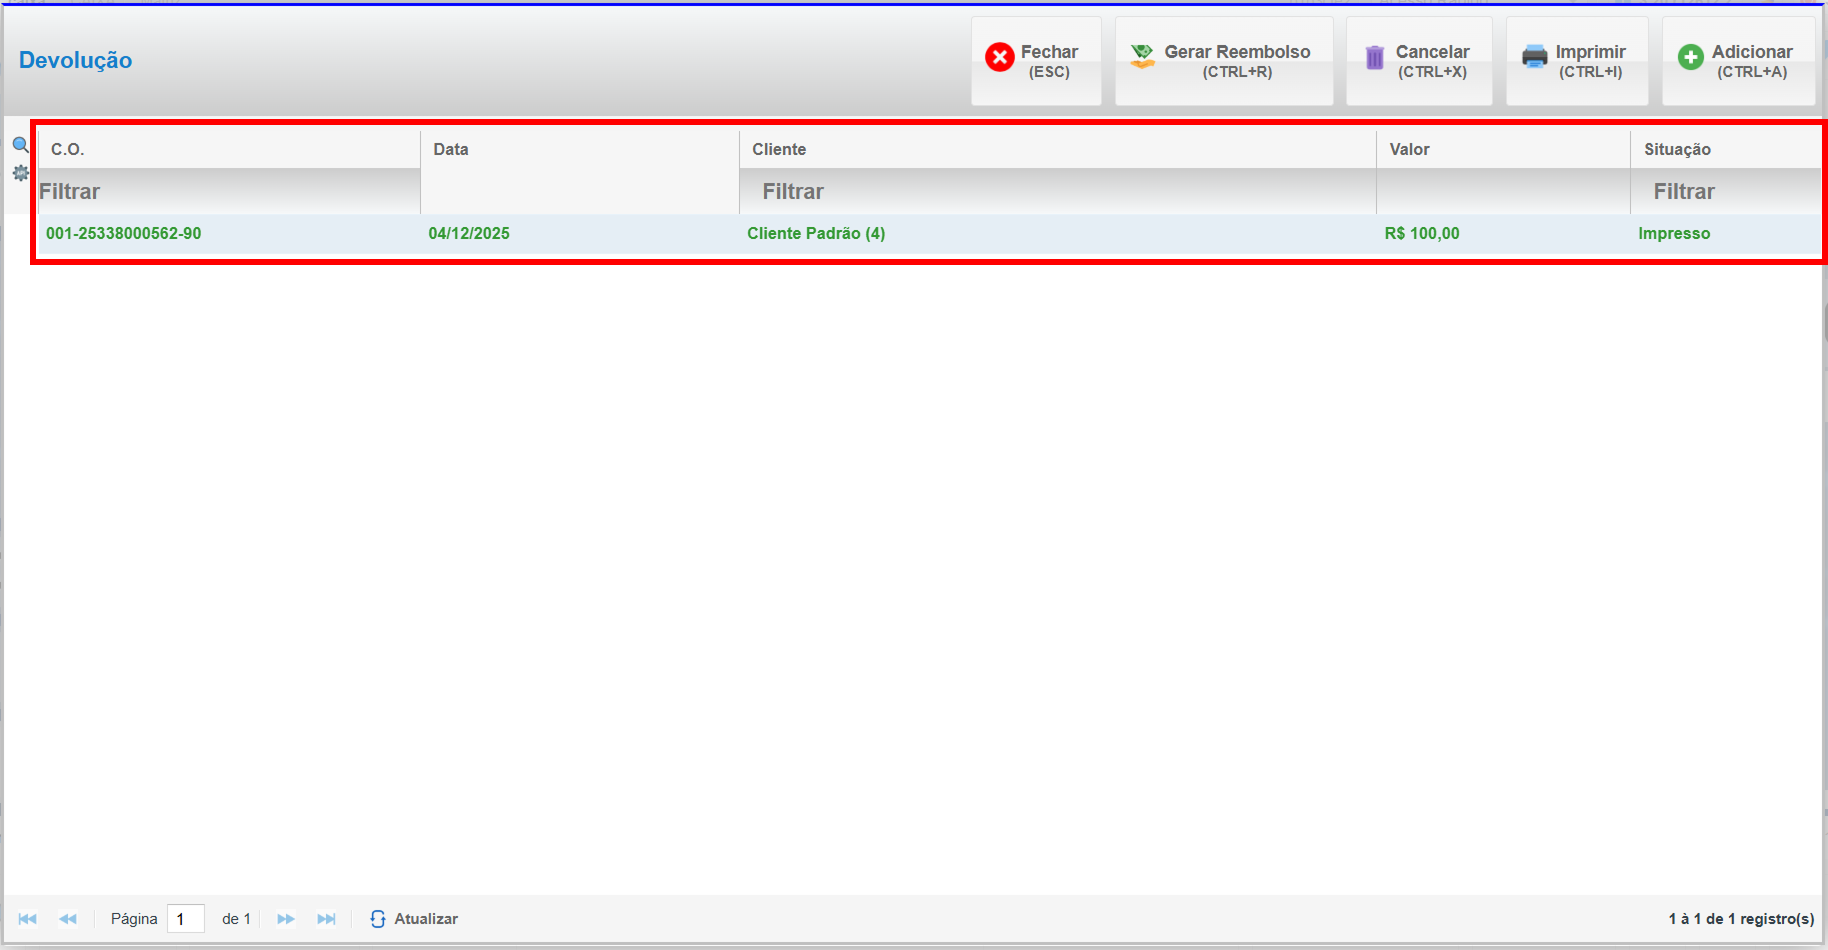
Task: Go to first page arrow
Action: [x=28, y=919]
